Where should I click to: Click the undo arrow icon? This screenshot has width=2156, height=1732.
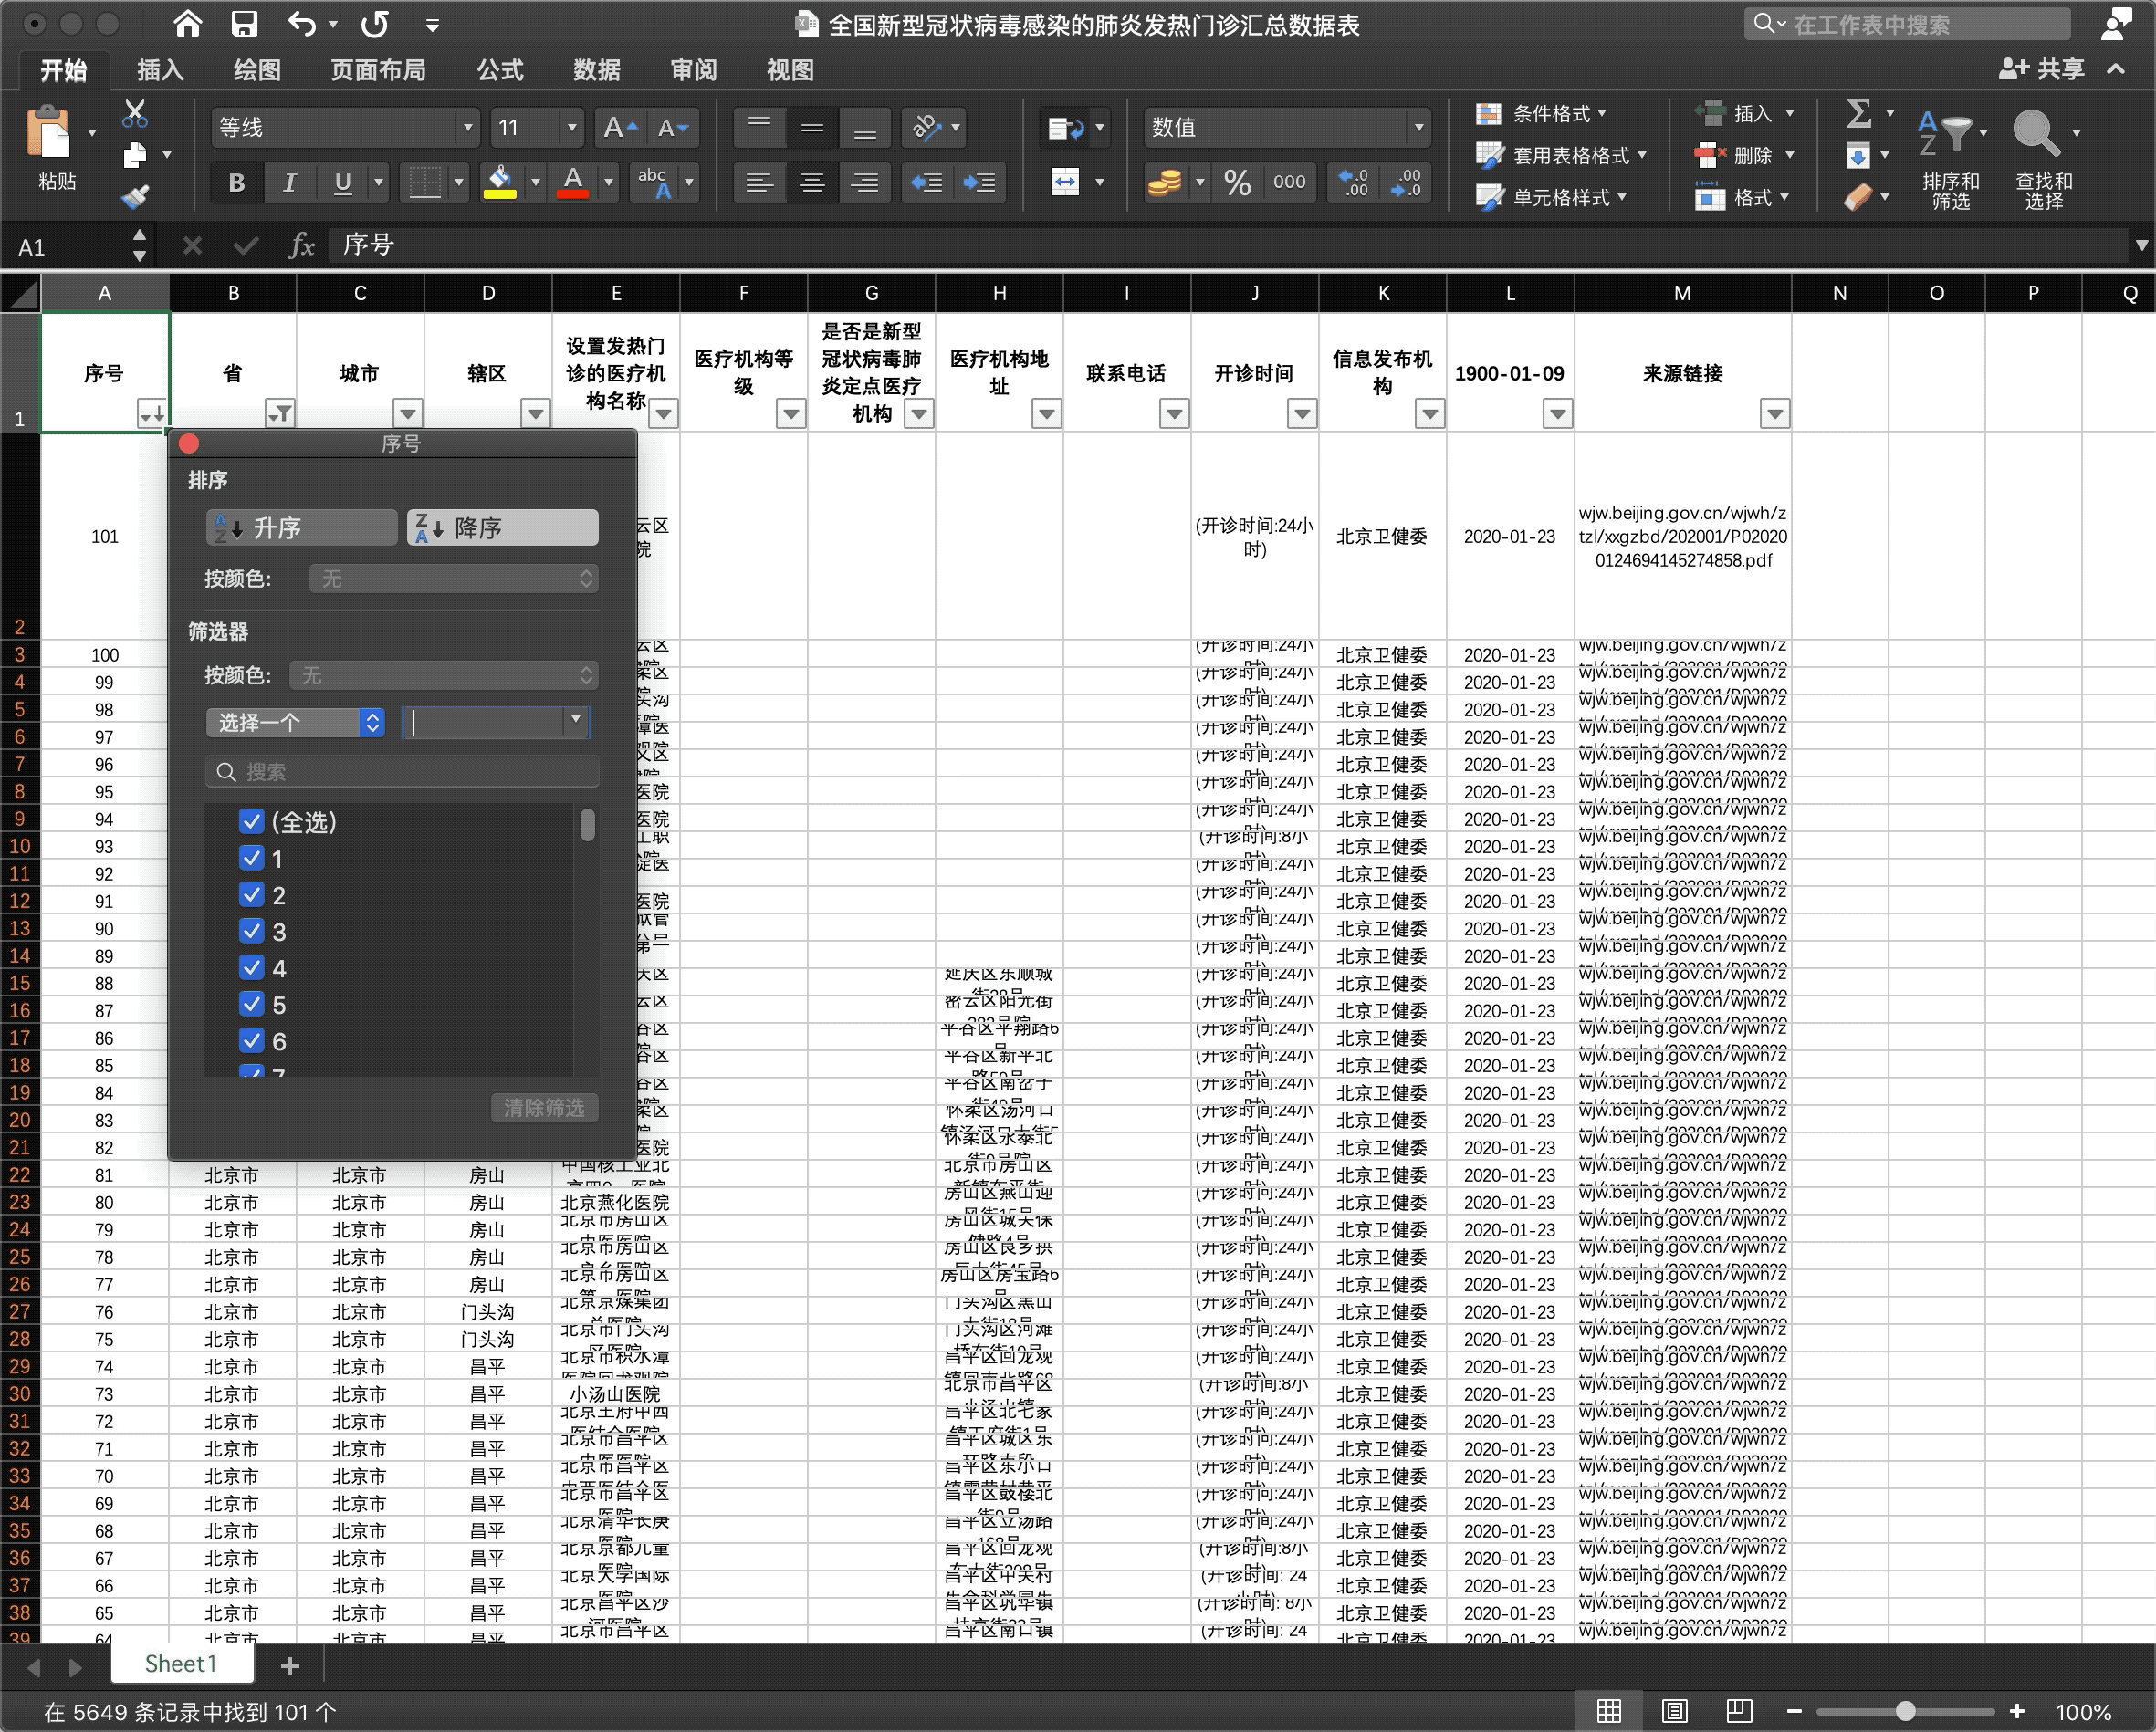(x=302, y=24)
